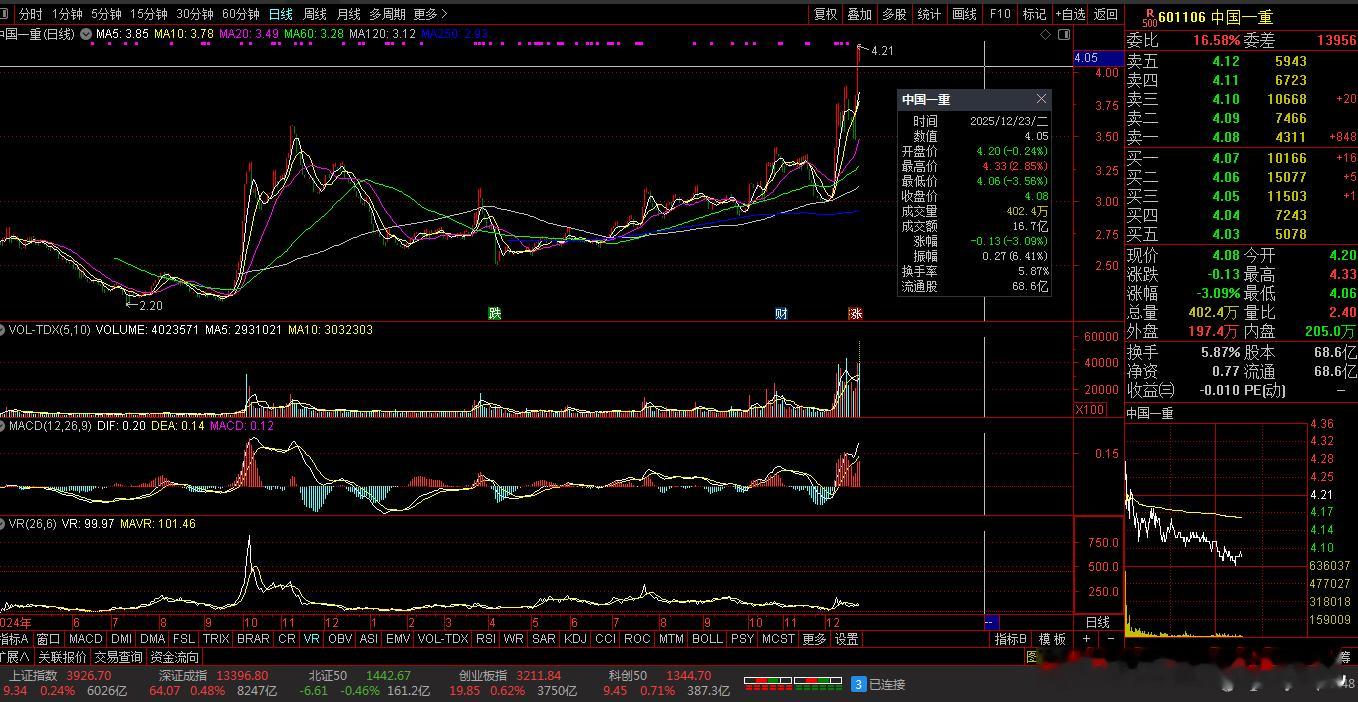The image size is (1358, 702).
Task: Open 更多 indicators in bottom indicator bar
Action: pyautogui.click(x=814, y=639)
